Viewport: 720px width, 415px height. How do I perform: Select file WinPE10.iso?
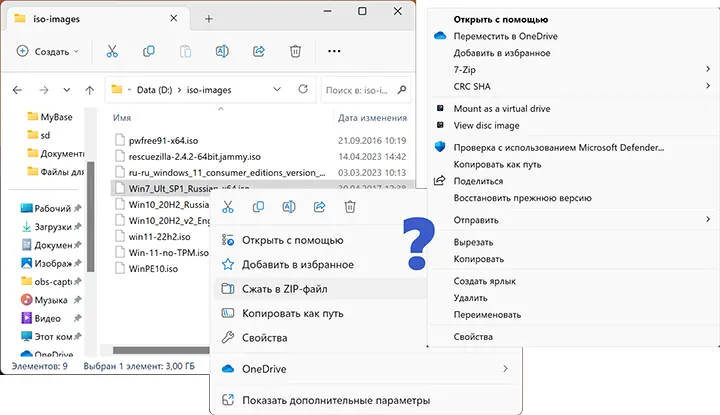153,269
